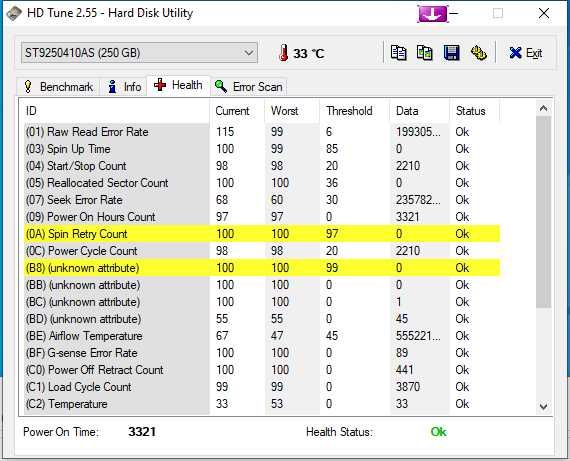The width and height of the screenshot is (570, 461).
Task: Click the 33 °C temperature reading
Action: (x=309, y=53)
